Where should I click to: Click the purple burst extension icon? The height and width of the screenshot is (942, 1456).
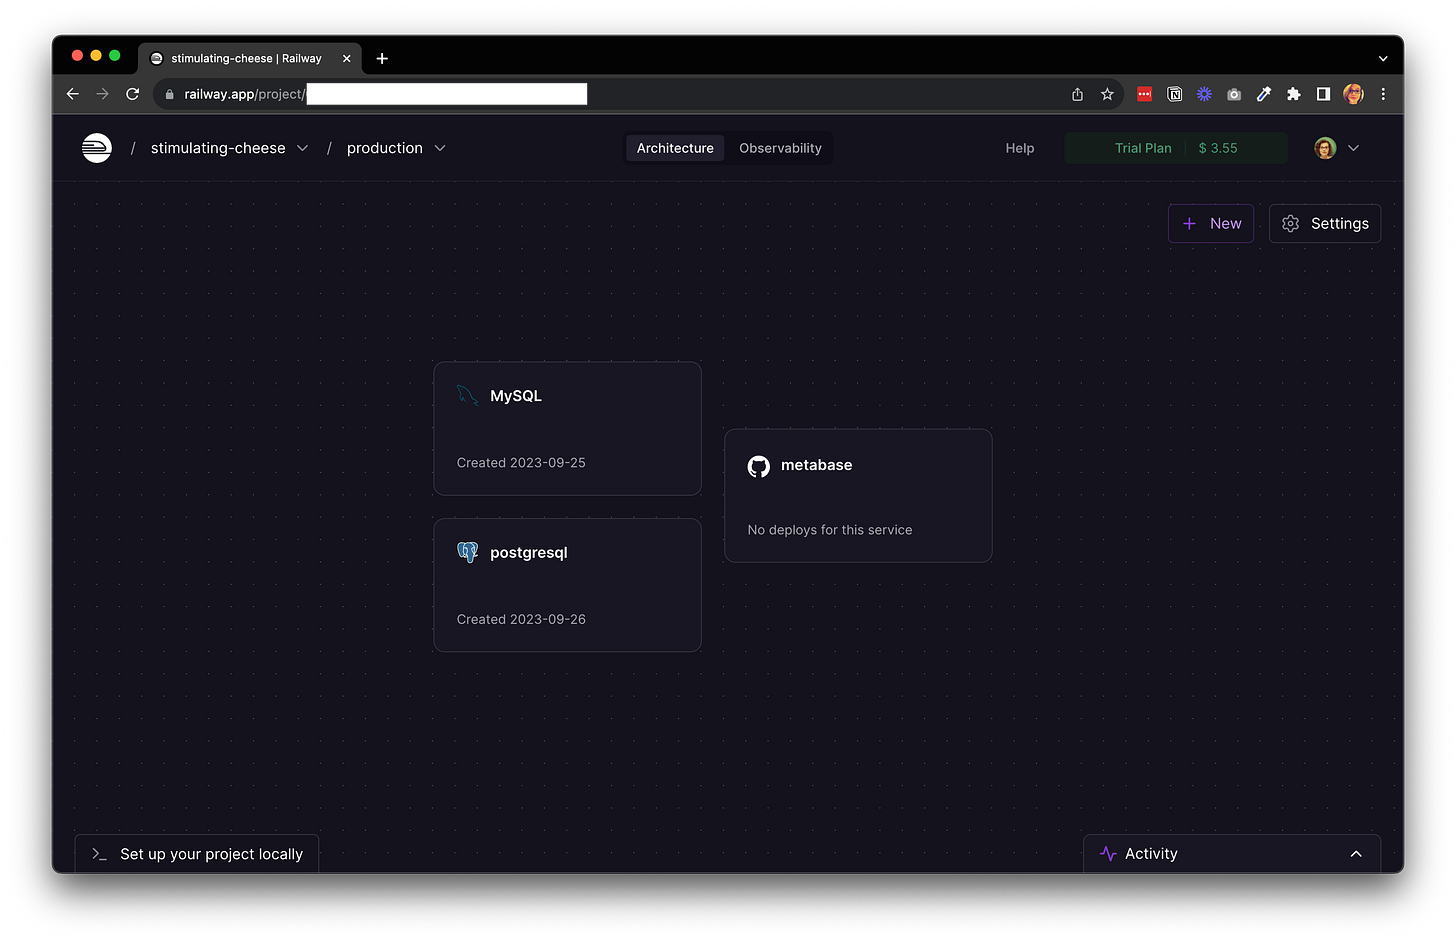tap(1204, 94)
